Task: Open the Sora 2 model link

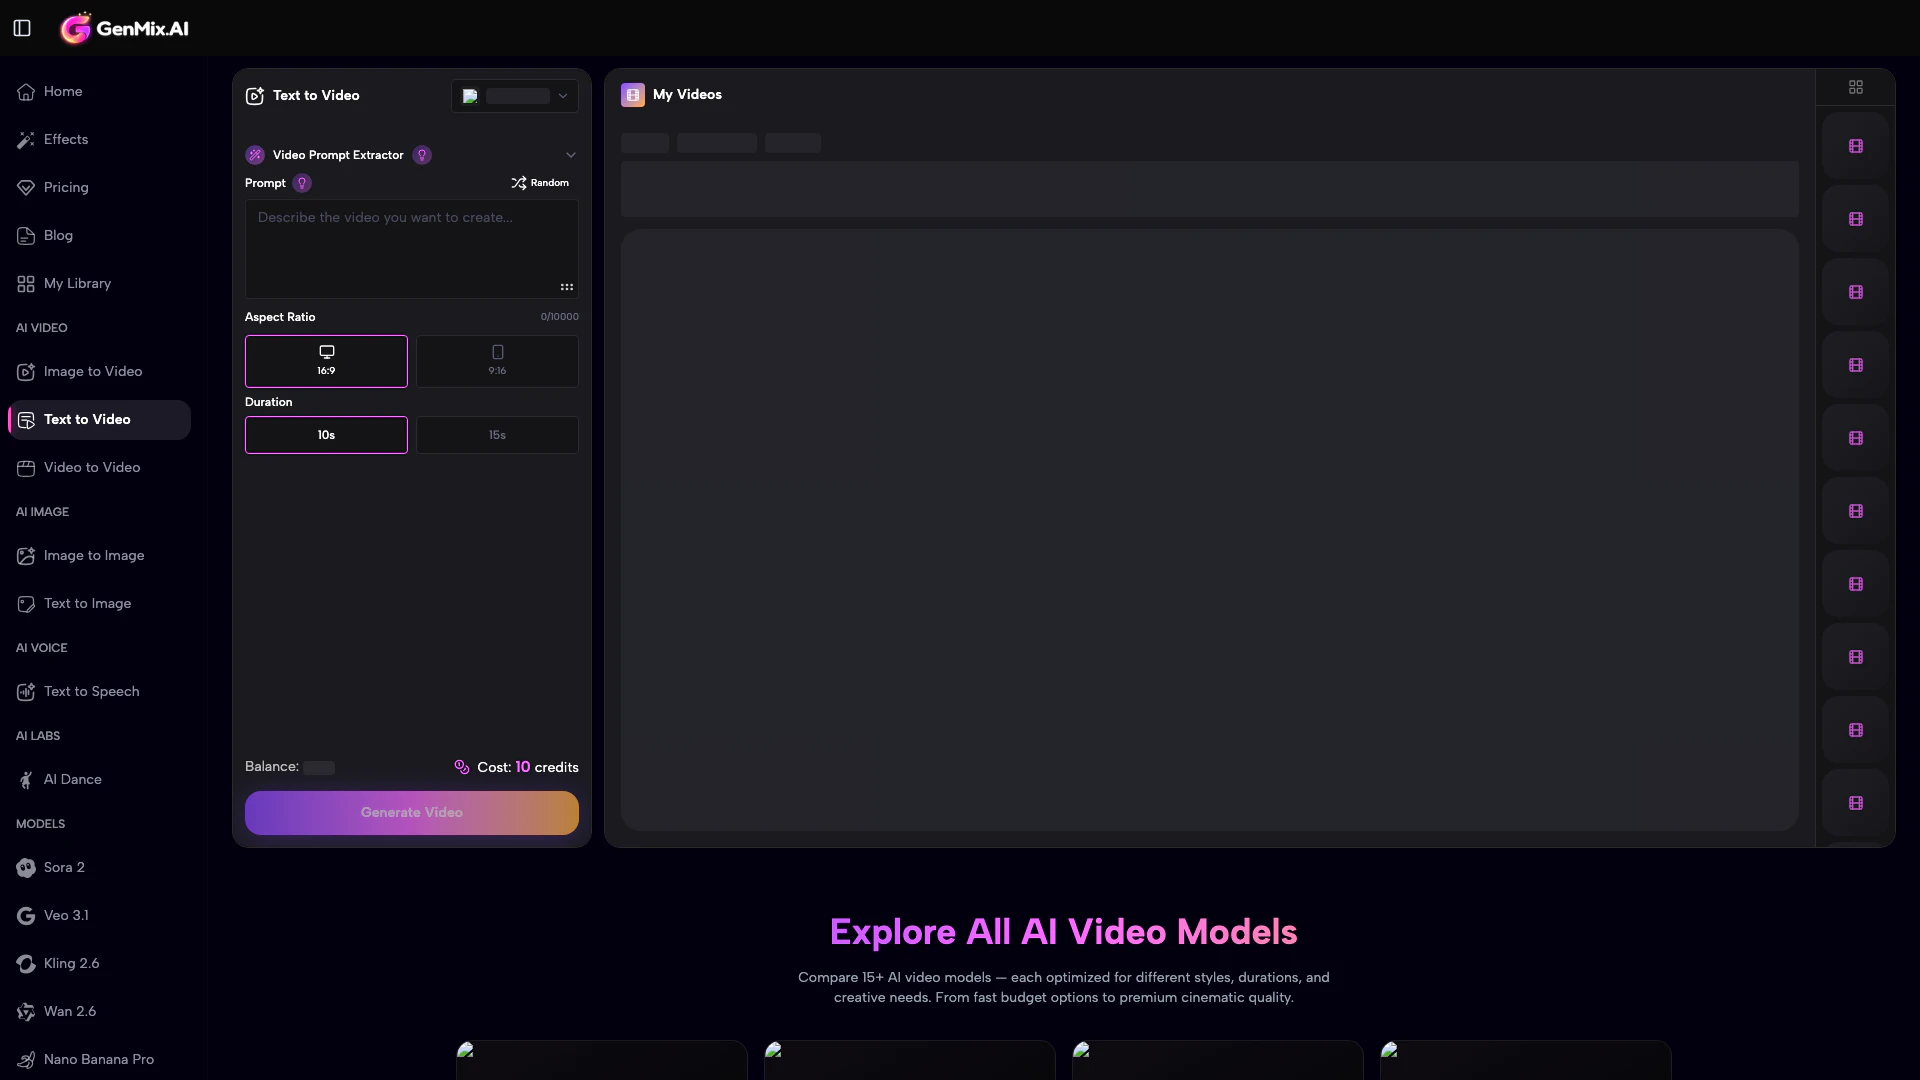Action: pyautogui.click(x=64, y=868)
